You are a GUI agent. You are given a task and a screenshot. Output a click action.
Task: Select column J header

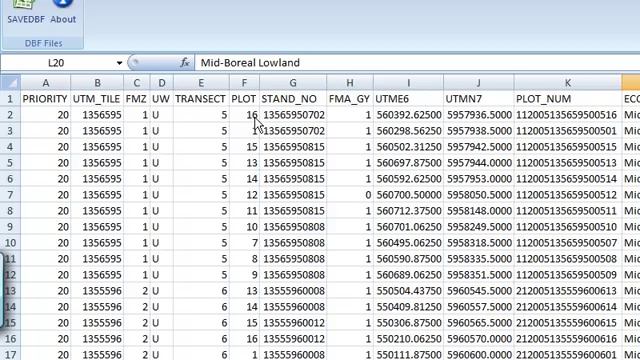coord(478,83)
